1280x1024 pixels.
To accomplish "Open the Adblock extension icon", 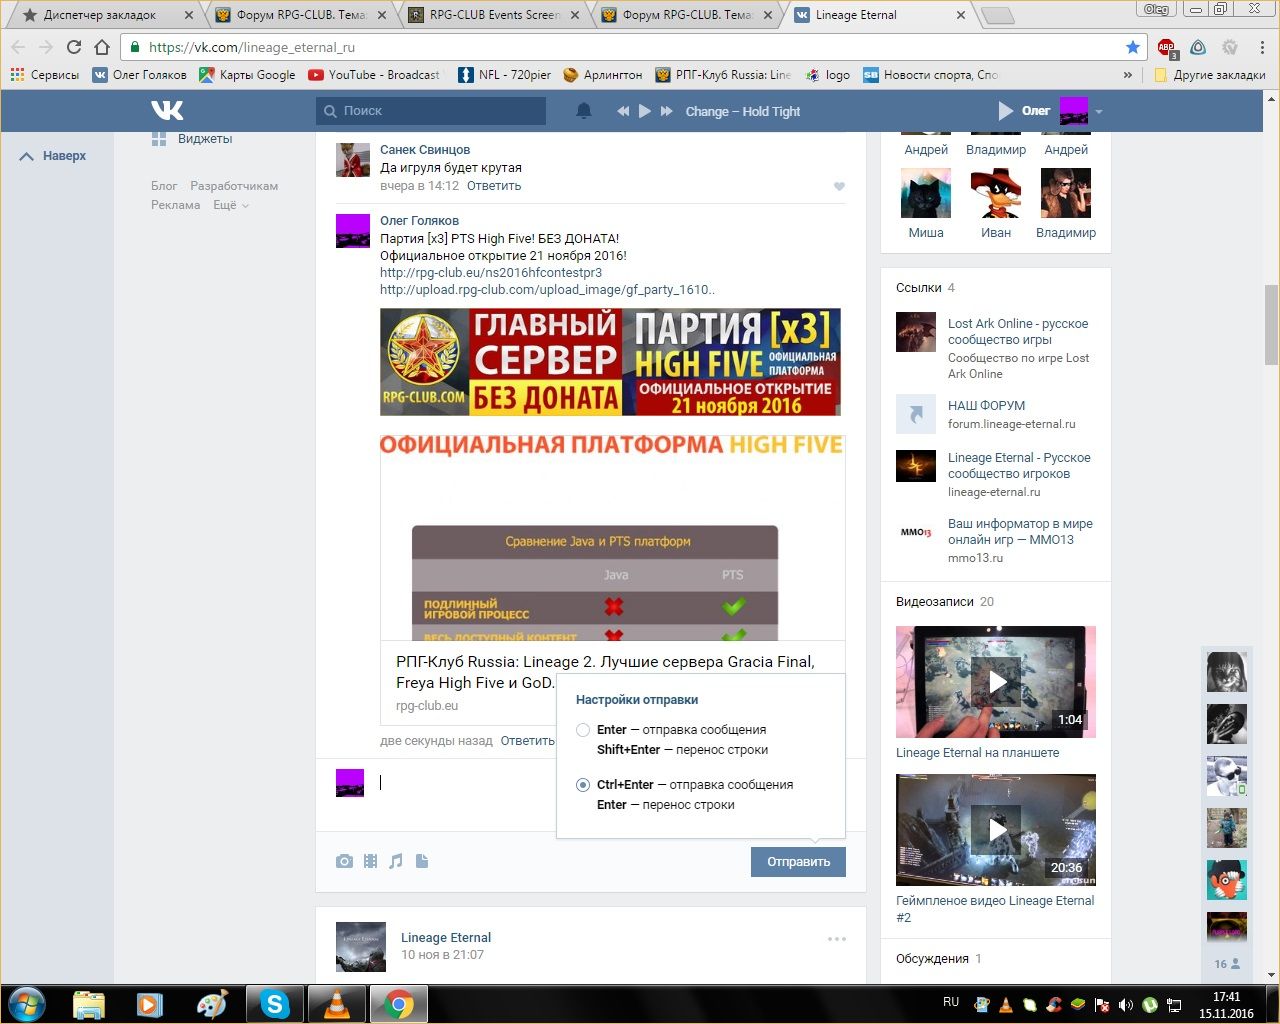I will coord(1167,48).
